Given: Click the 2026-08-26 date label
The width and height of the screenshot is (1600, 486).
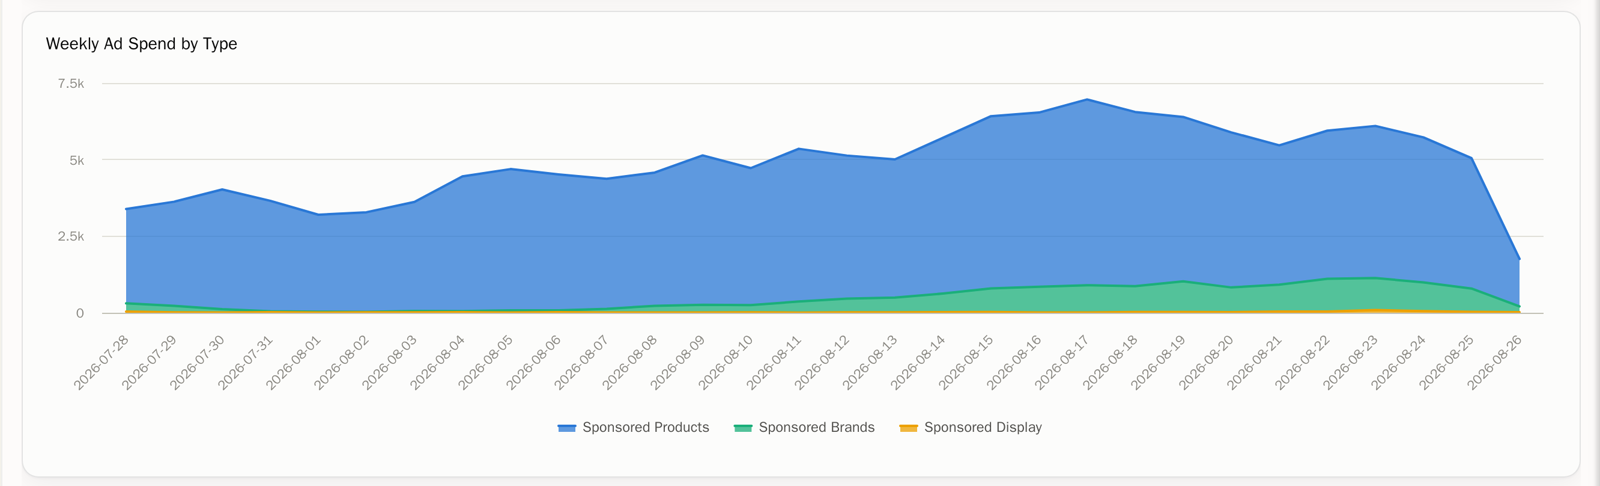Looking at the screenshot, I should tap(1493, 362).
